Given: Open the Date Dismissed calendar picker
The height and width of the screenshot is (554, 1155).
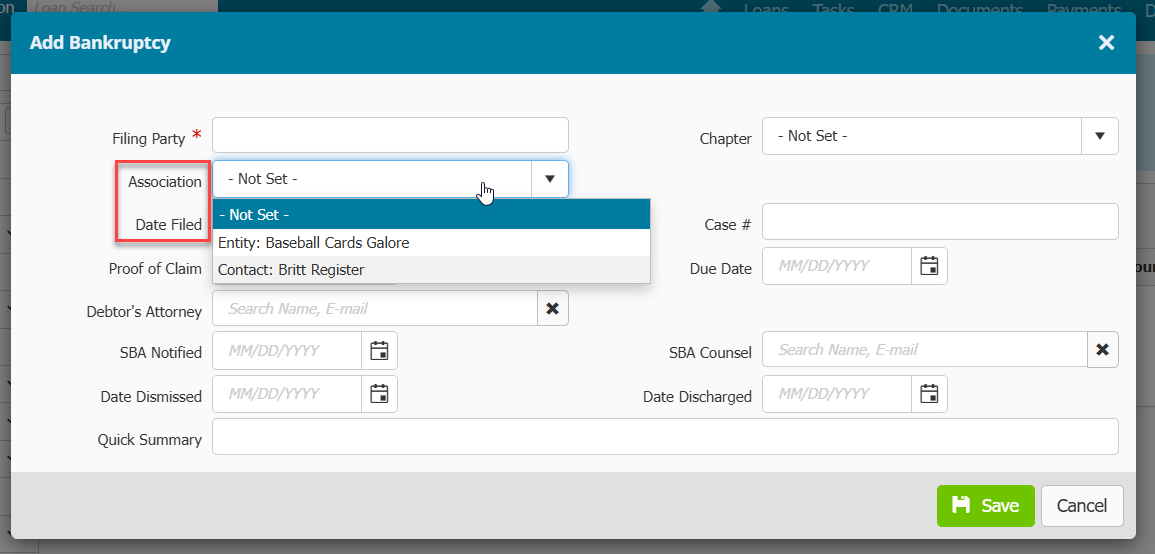Looking at the screenshot, I should point(379,394).
